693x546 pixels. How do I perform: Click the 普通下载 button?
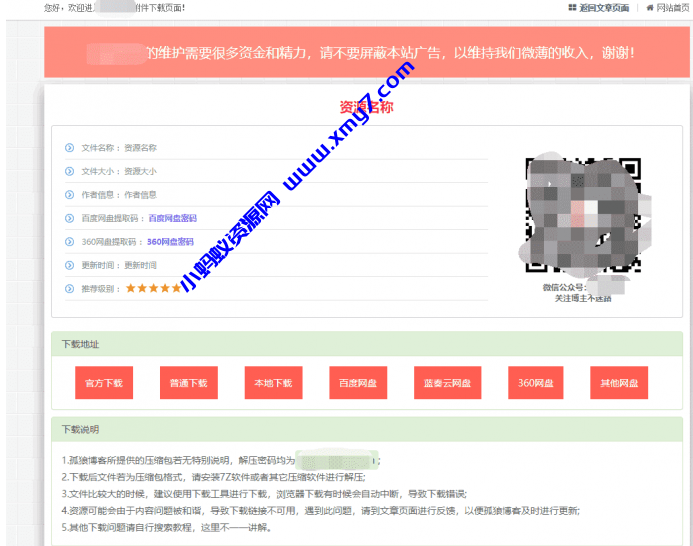189,383
